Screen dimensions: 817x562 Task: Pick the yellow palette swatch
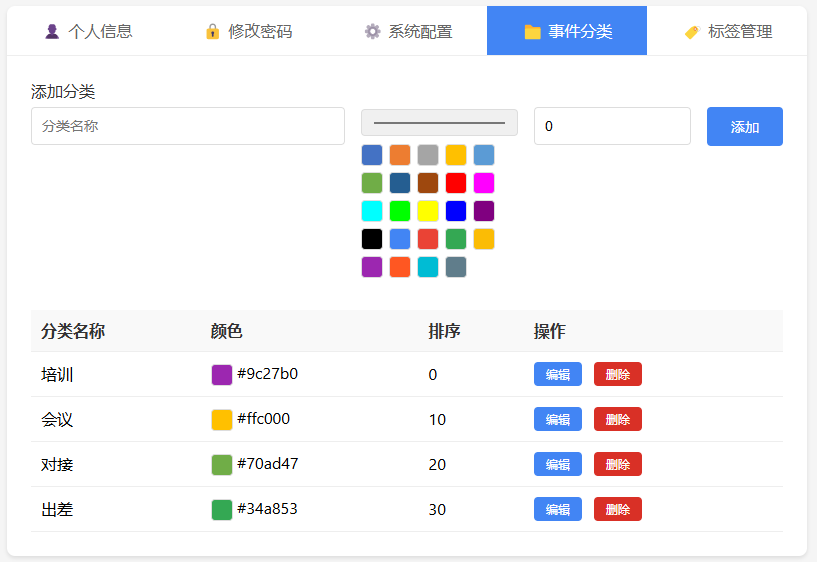428,211
